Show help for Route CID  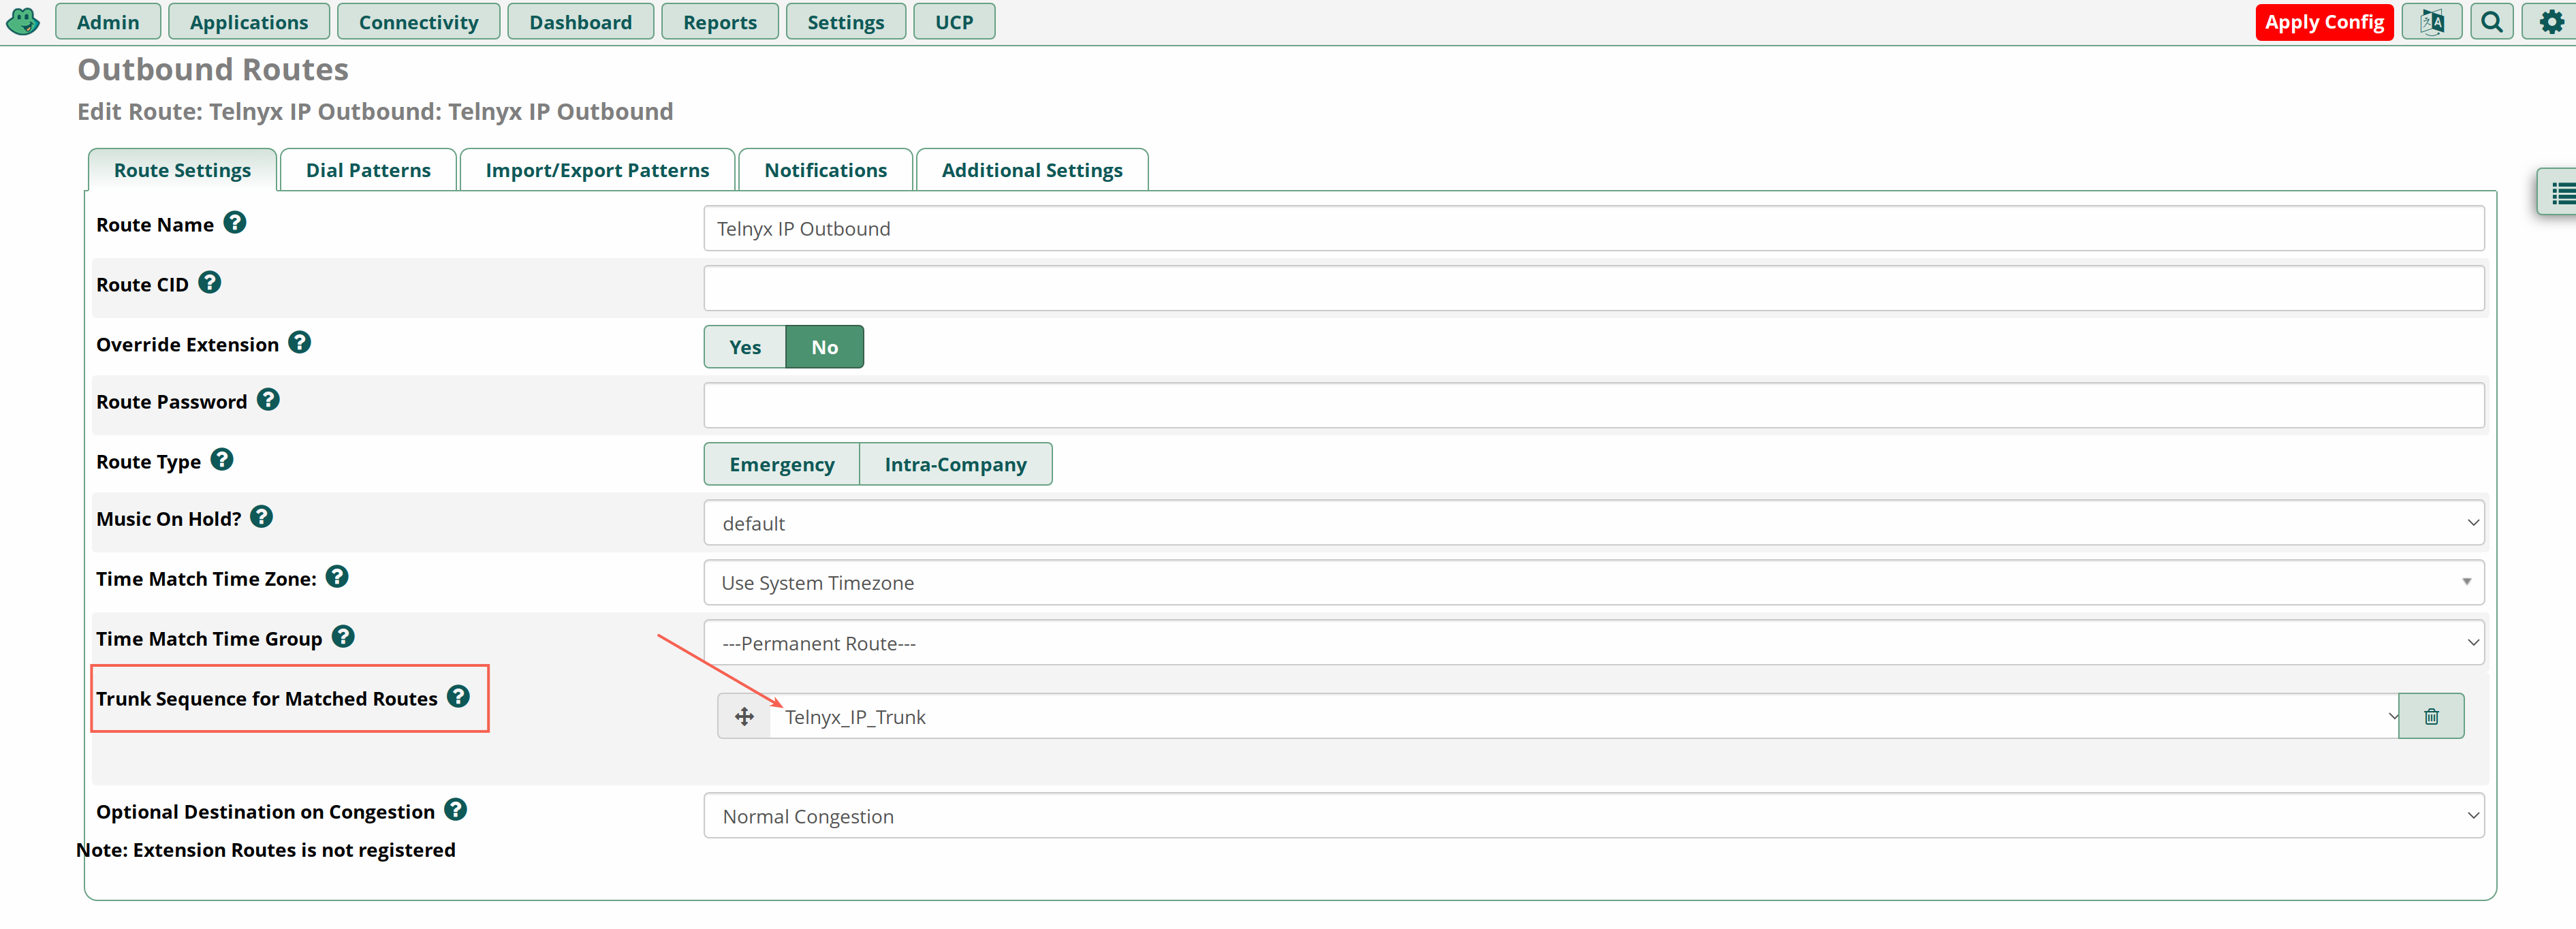click(210, 283)
